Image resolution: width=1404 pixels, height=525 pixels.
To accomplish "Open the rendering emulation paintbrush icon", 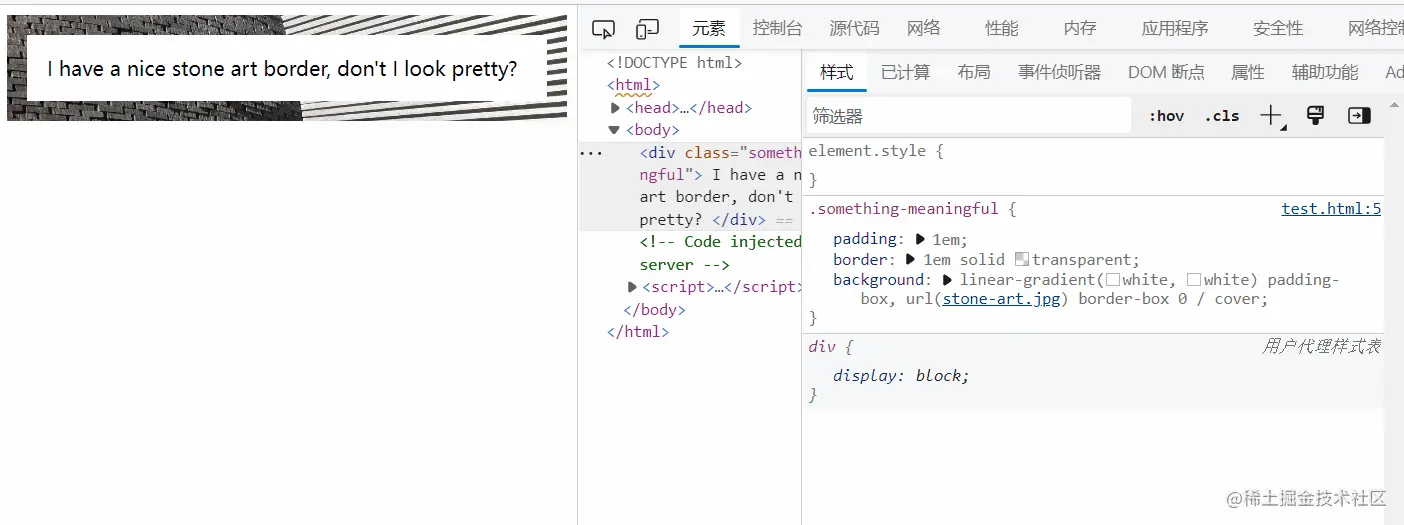I will pyautogui.click(x=1316, y=115).
